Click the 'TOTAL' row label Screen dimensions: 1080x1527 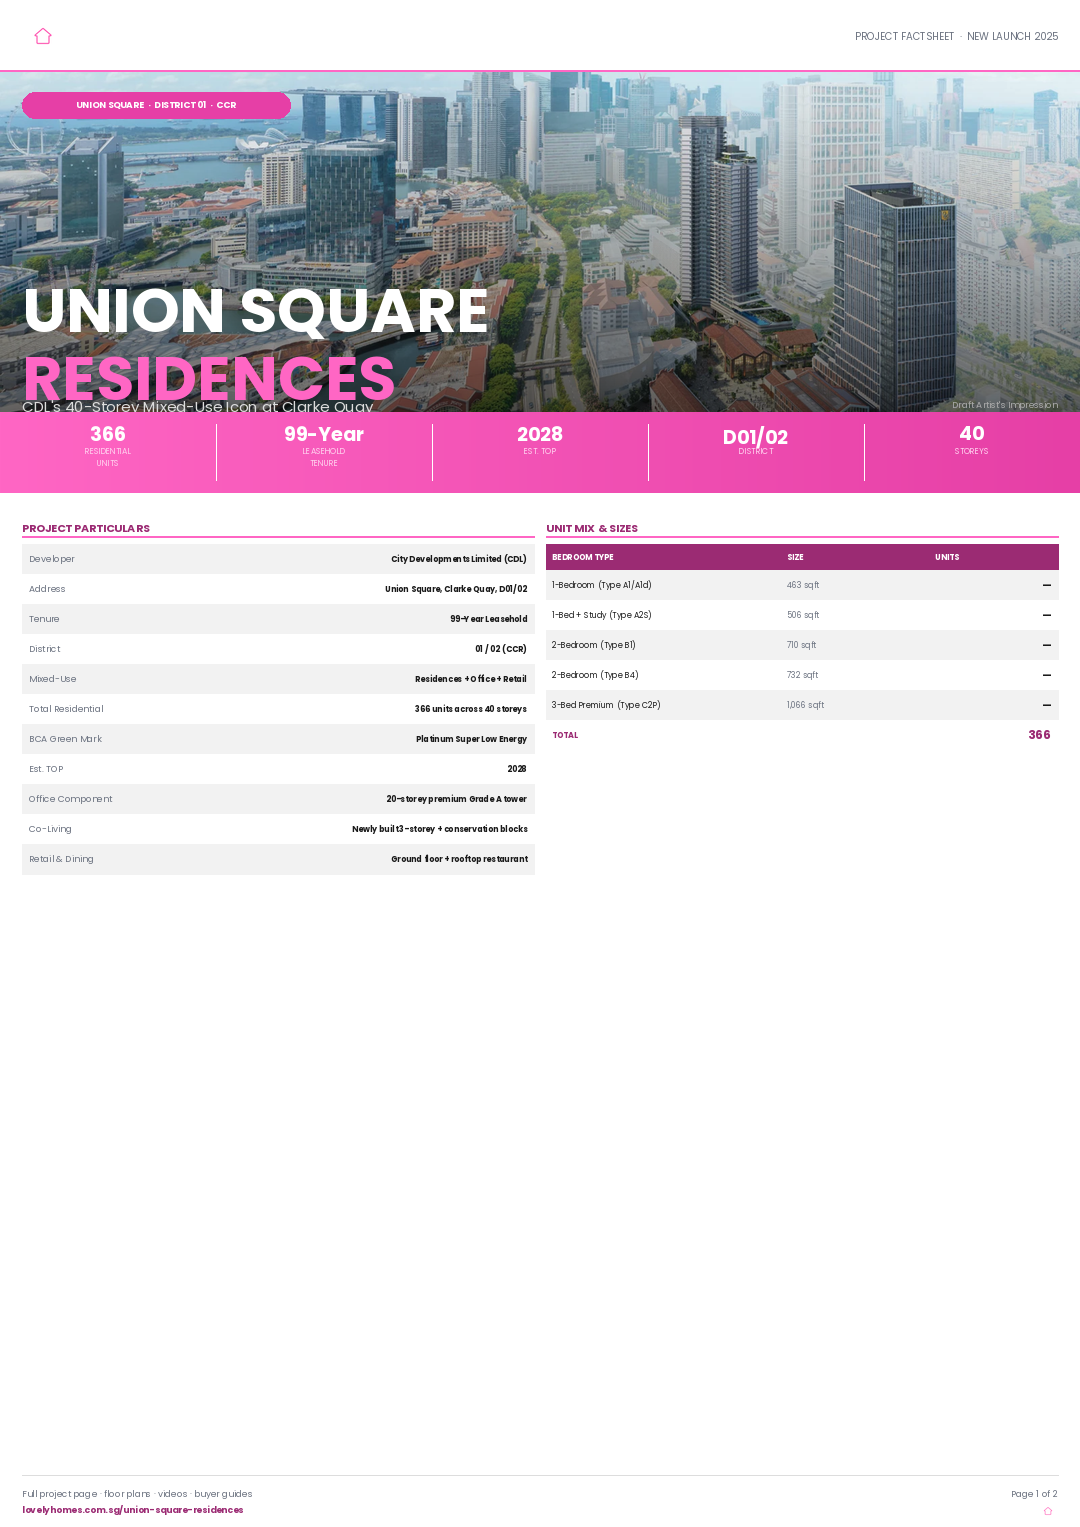(565, 735)
